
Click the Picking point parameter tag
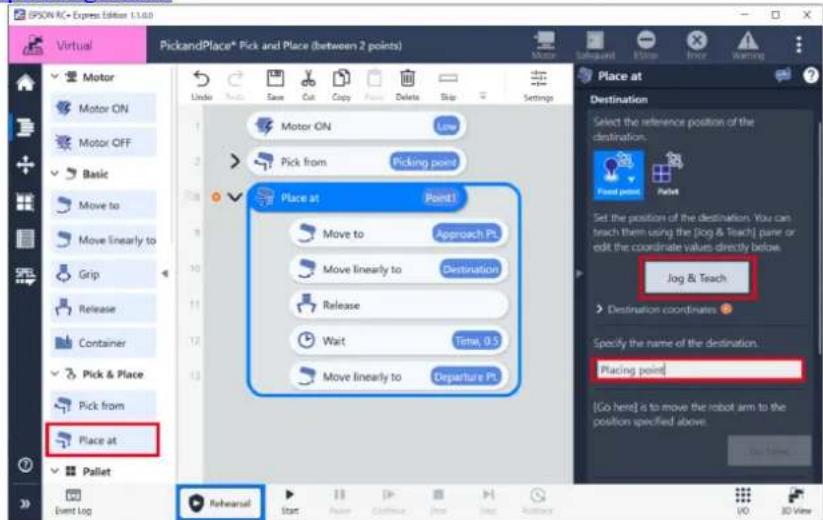coord(425,162)
